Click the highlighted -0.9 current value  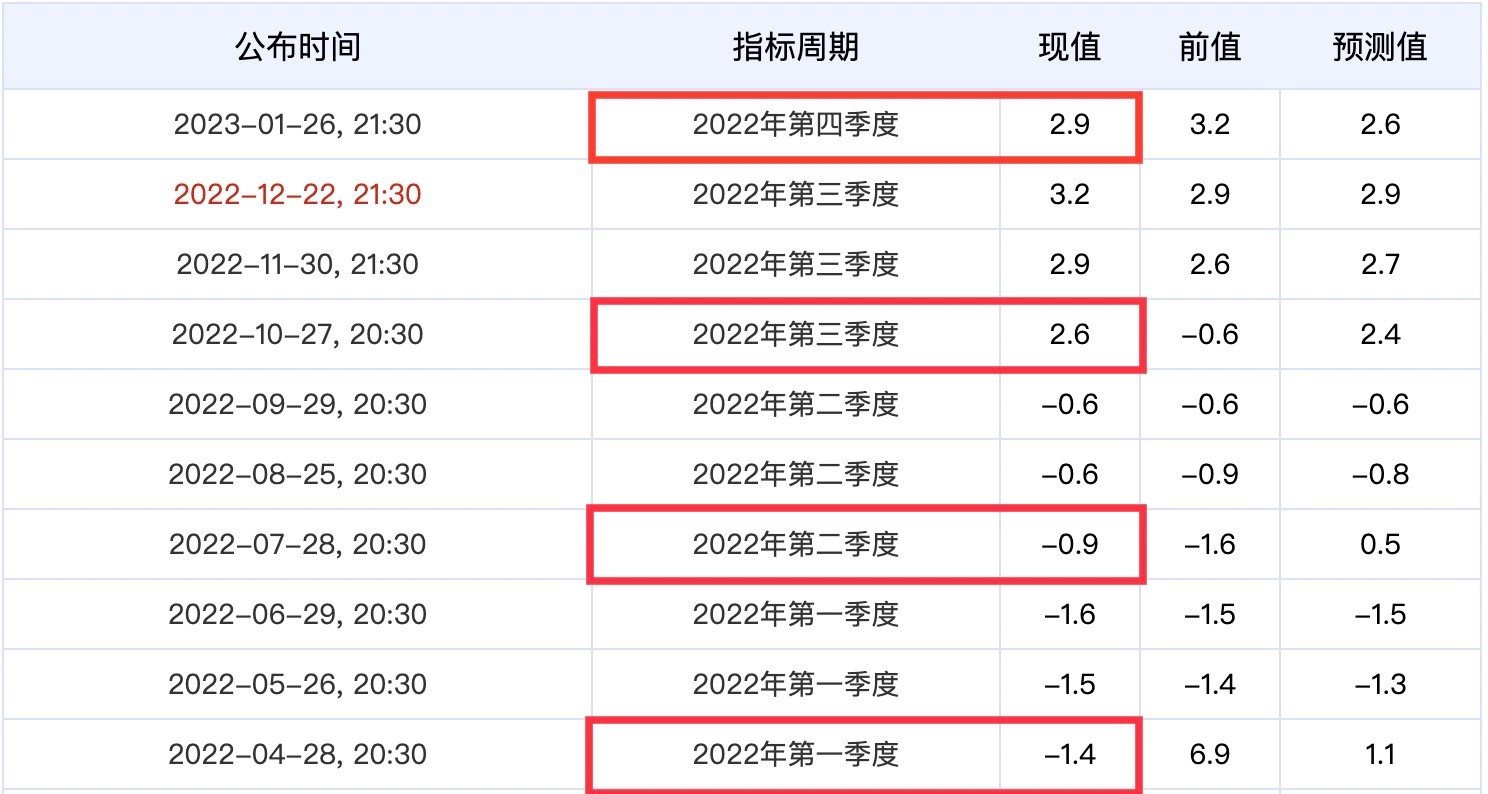click(1069, 544)
